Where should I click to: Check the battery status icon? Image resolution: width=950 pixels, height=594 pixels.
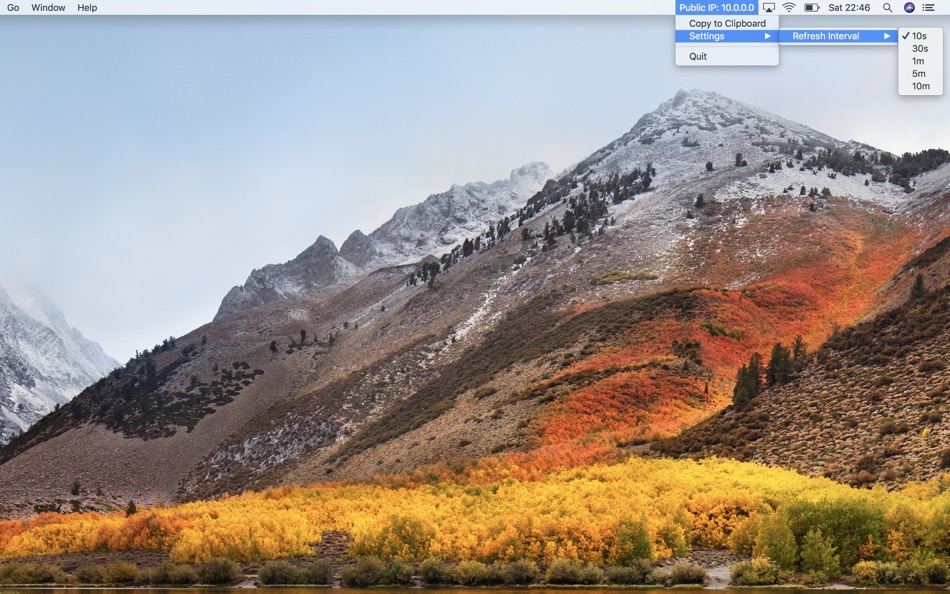pyautogui.click(x=811, y=8)
